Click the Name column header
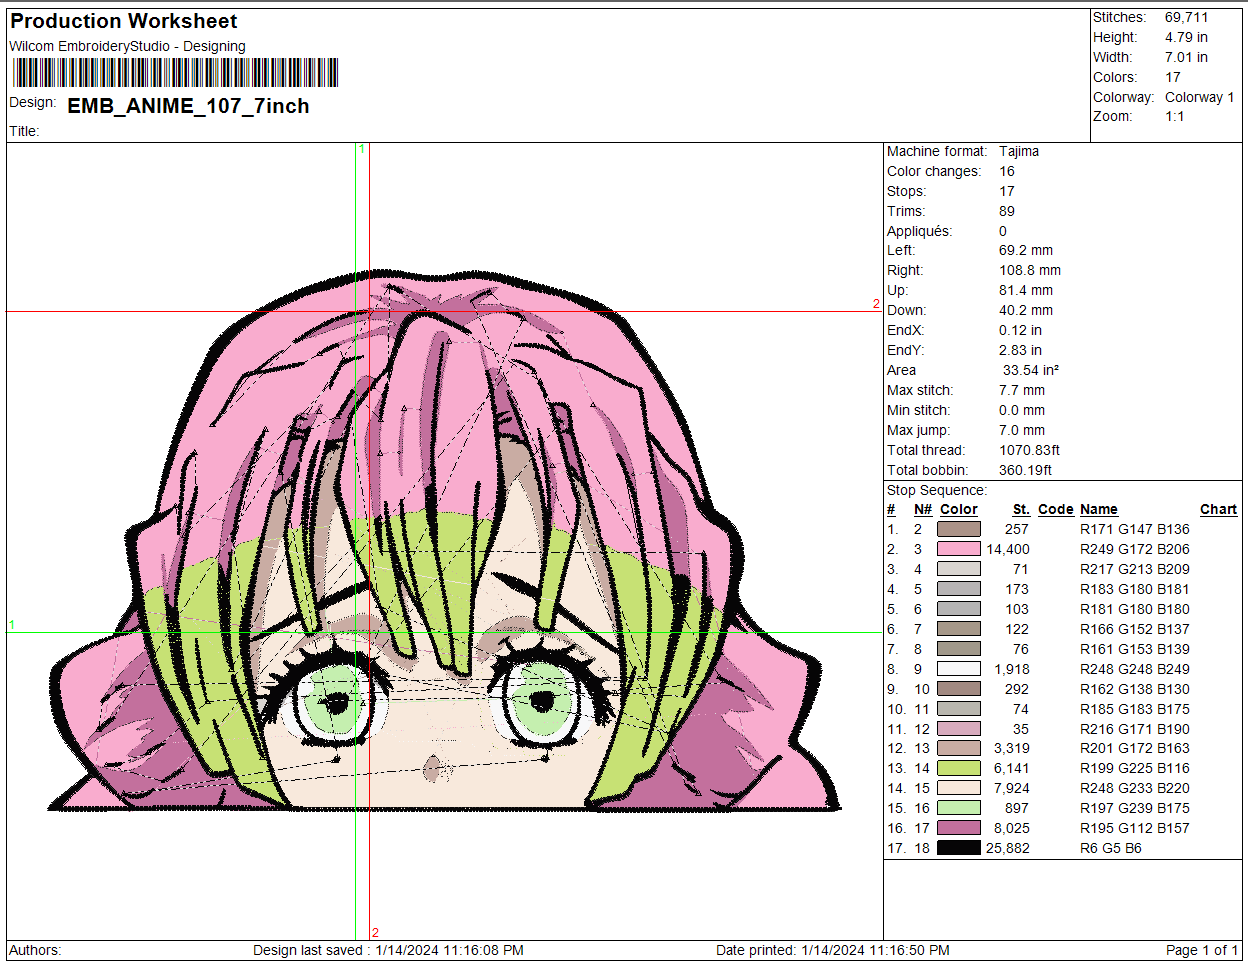Viewport: 1248px width, 963px height. 1098,509
